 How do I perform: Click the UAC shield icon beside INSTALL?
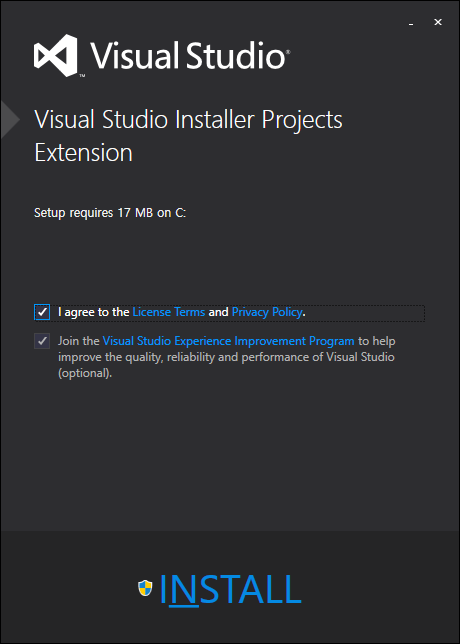coord(145,588)
